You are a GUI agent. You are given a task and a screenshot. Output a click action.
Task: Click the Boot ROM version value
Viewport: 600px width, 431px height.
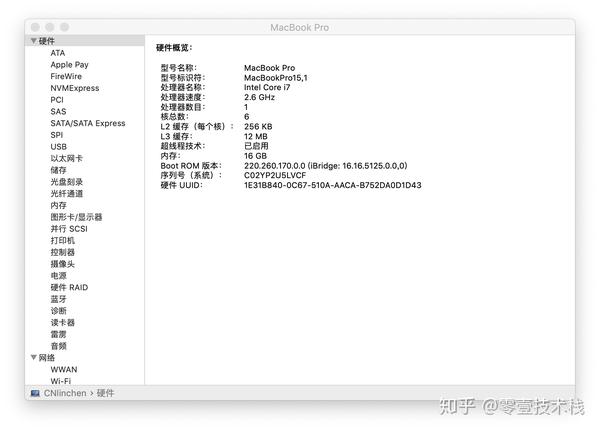point(326,166)
